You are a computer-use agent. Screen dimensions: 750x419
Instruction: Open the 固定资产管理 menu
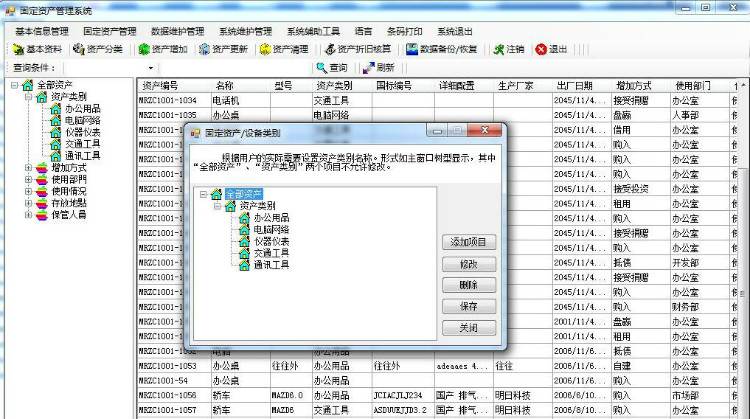coord(110,32)
